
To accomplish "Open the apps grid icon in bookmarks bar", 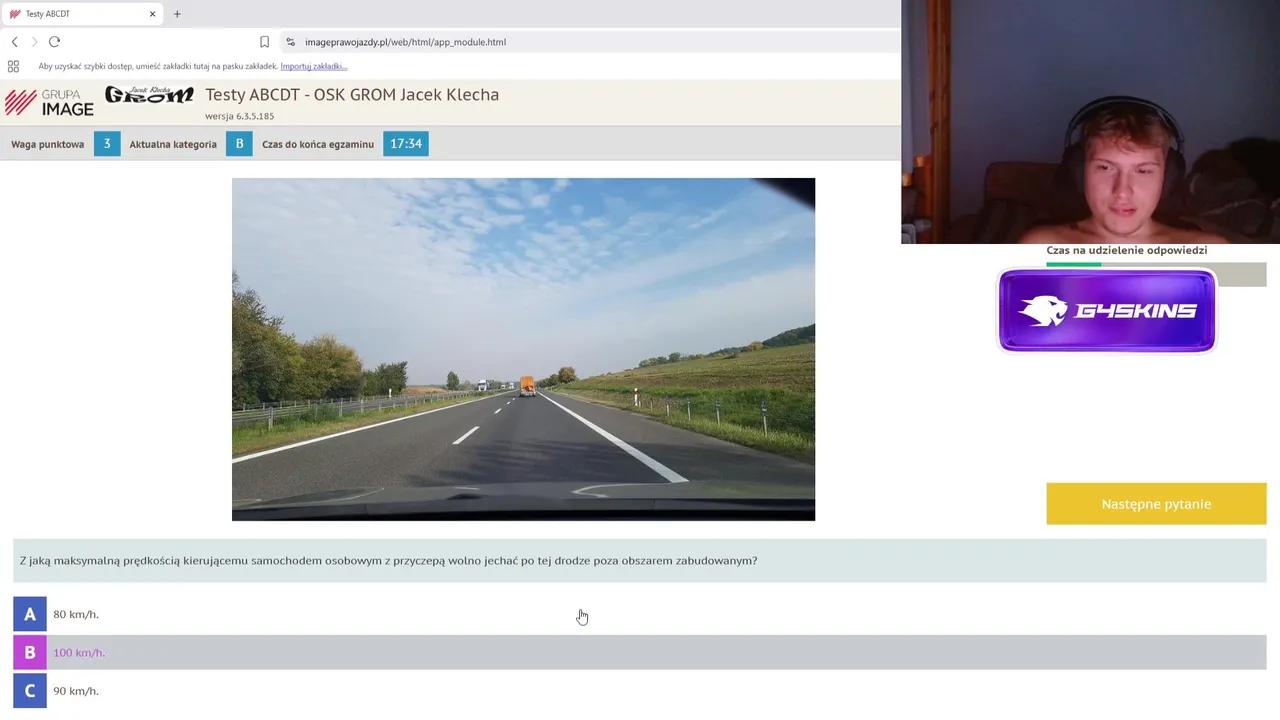I will 13,66.
